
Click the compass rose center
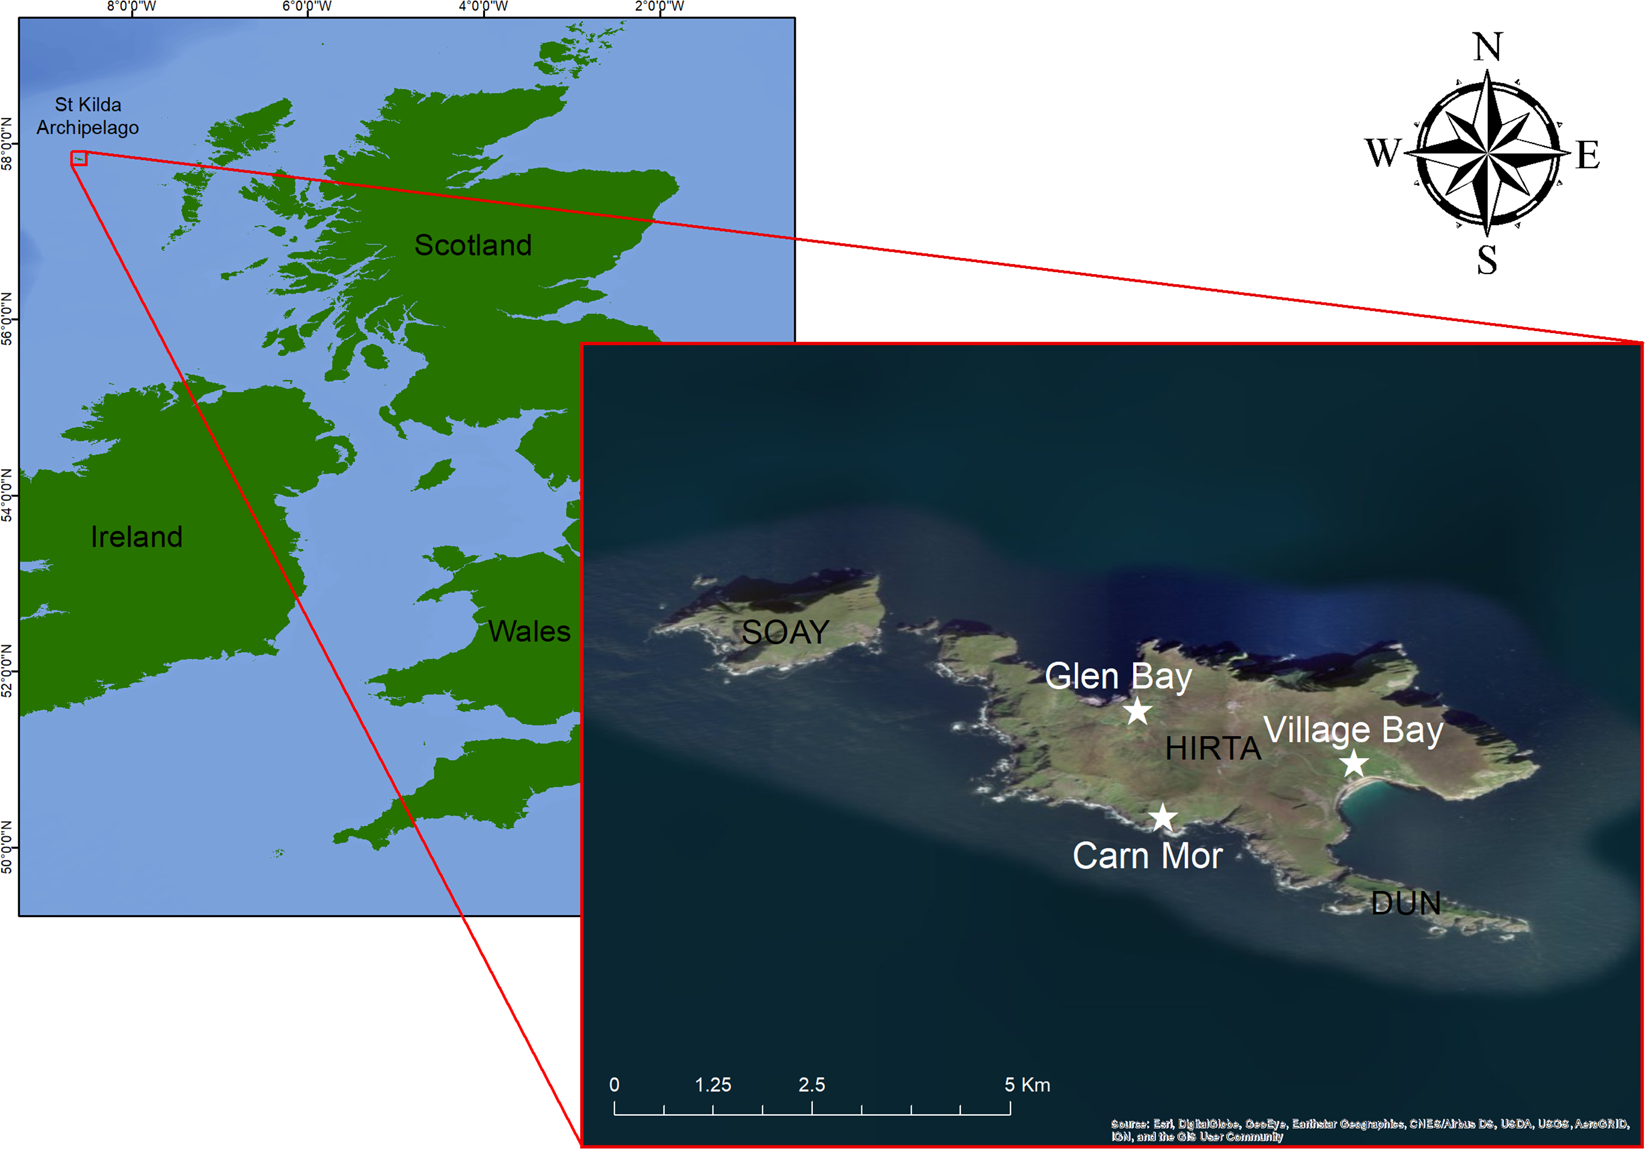[1489, 153]
